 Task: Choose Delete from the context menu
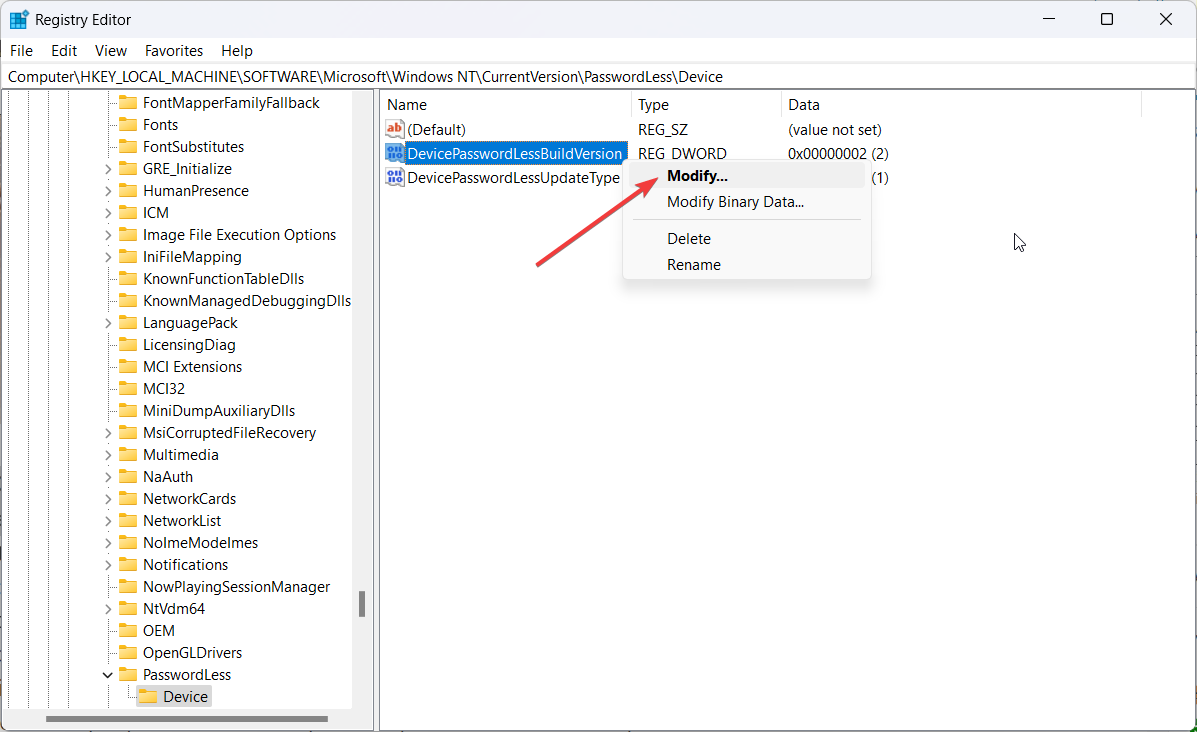pyautogui.click(x=747, y=239)
